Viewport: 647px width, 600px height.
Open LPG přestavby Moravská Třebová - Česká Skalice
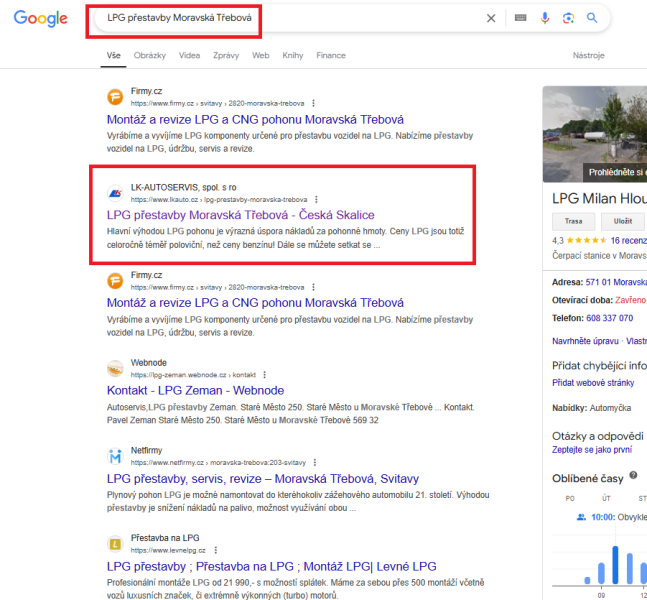[241, 215]
